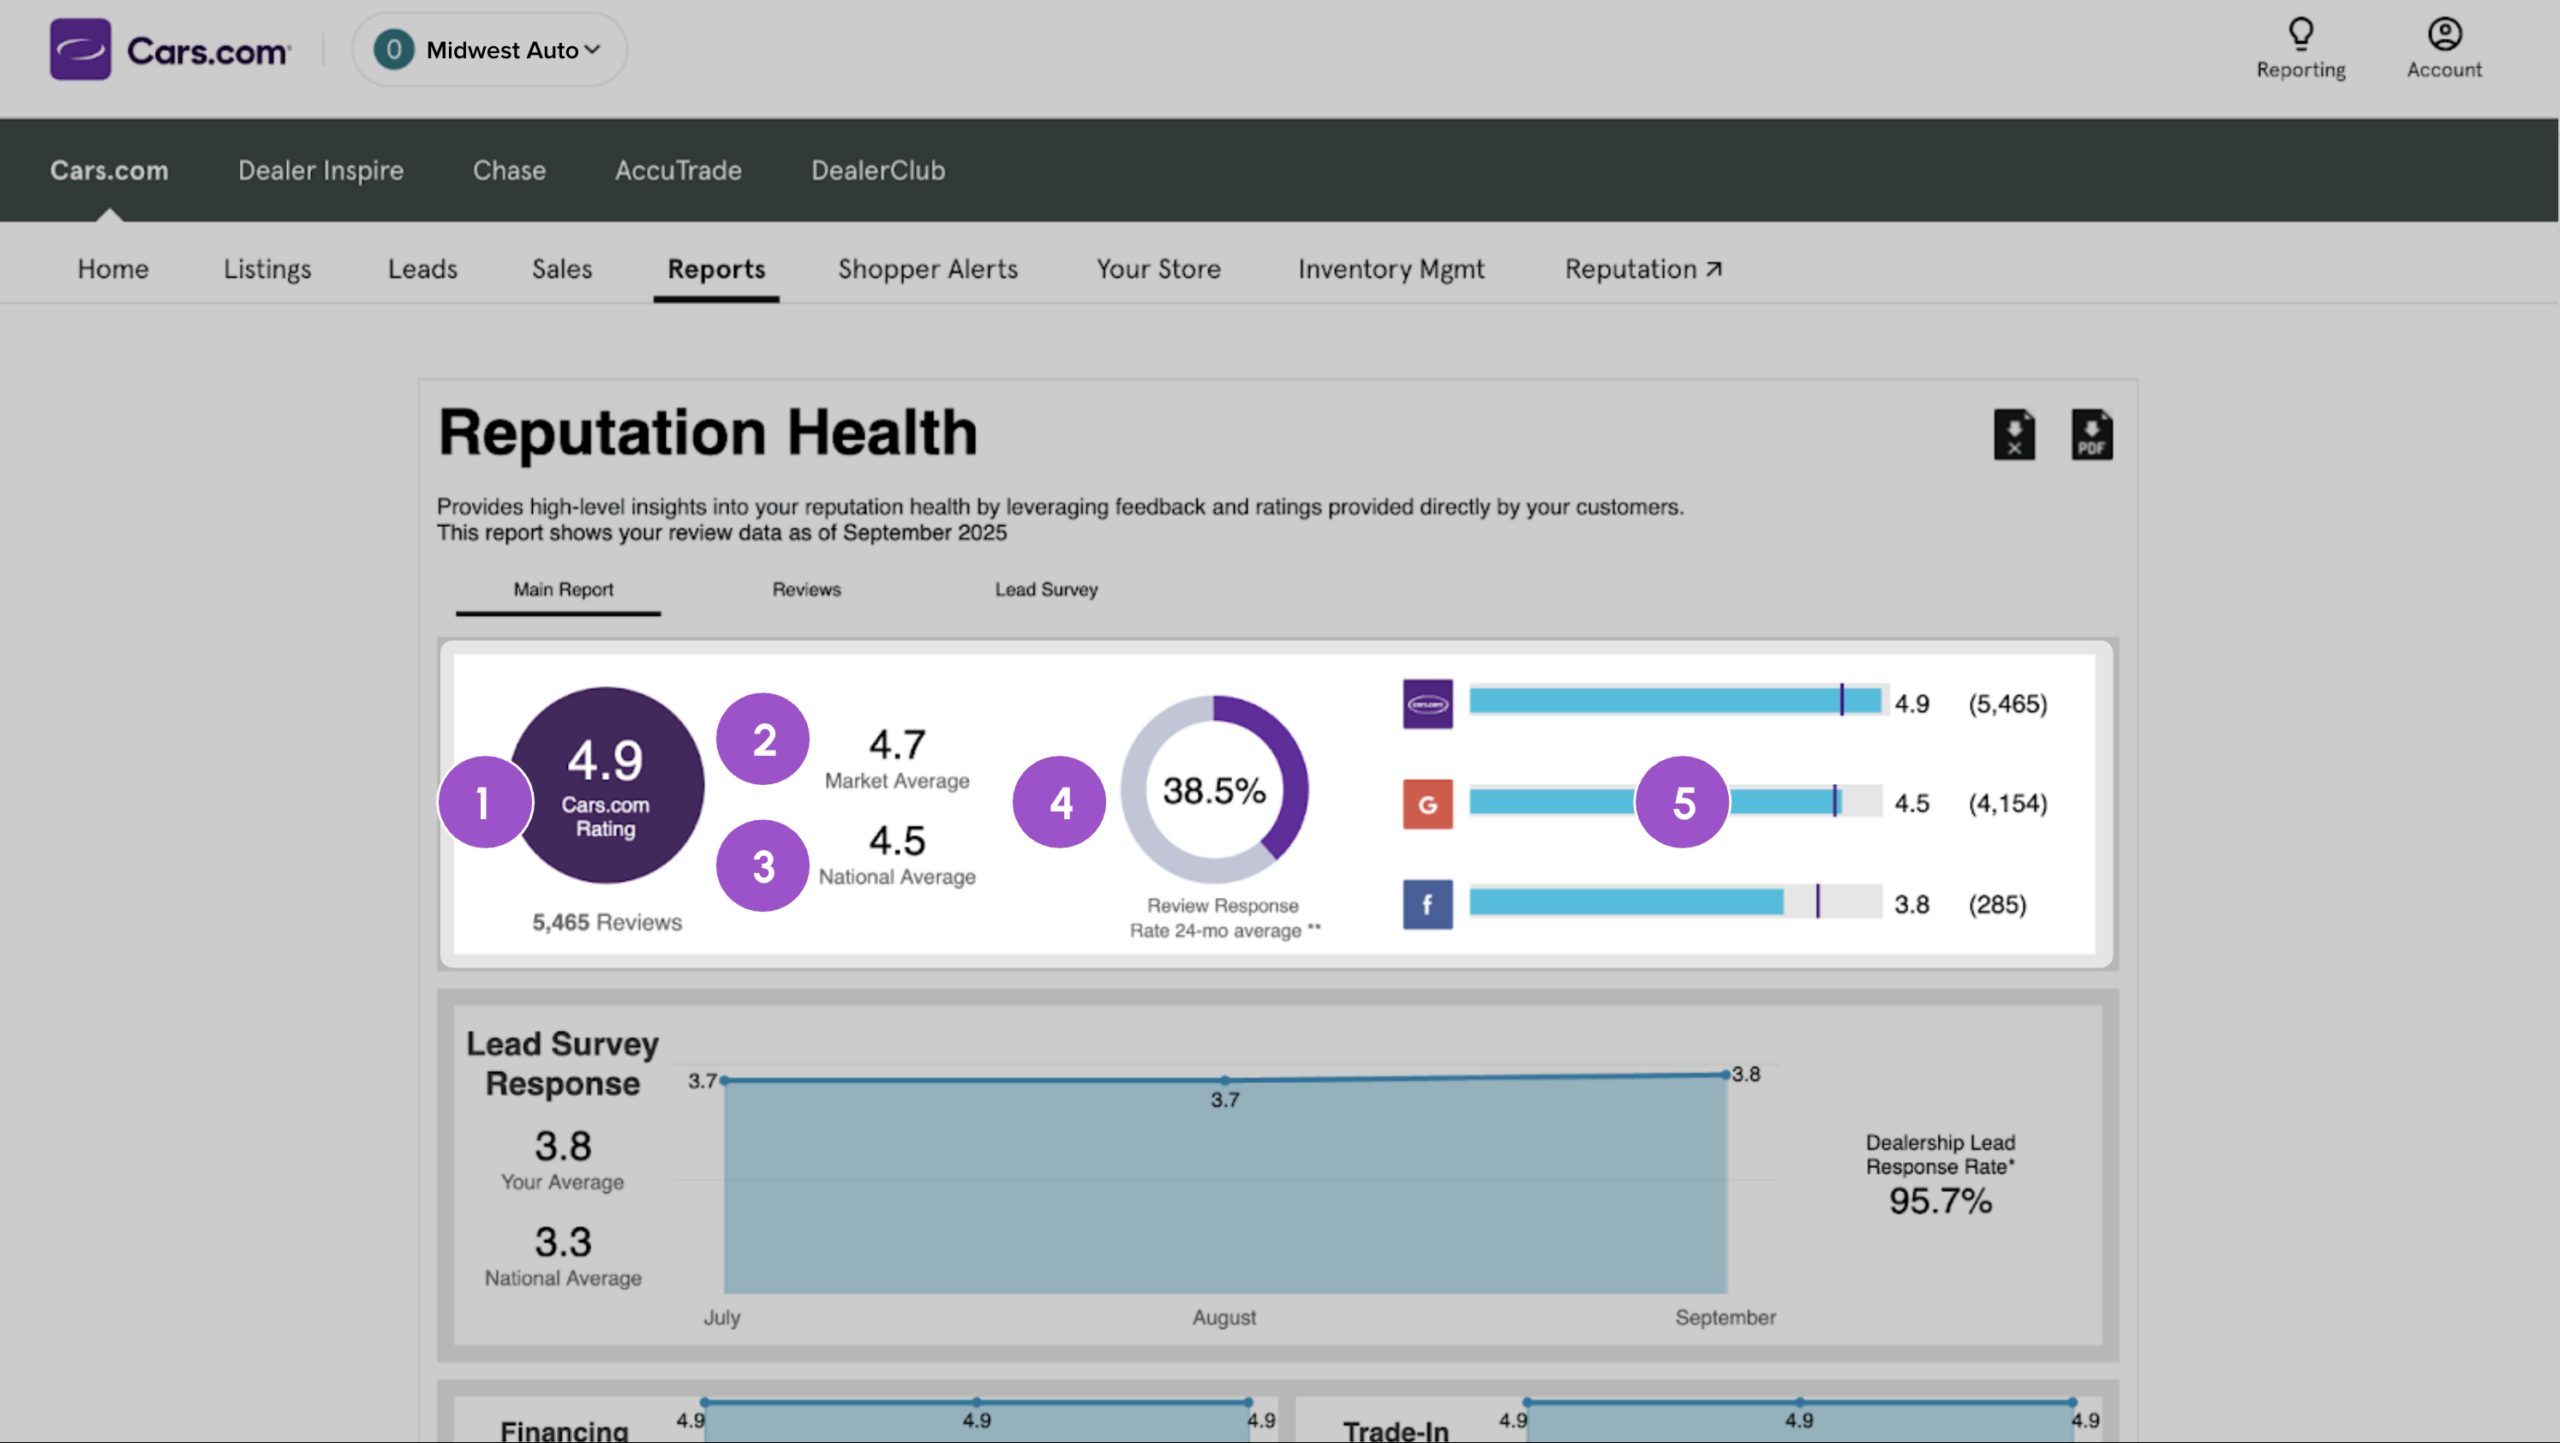Click the "3.3" National Average lead survey value

(563, 1242)
